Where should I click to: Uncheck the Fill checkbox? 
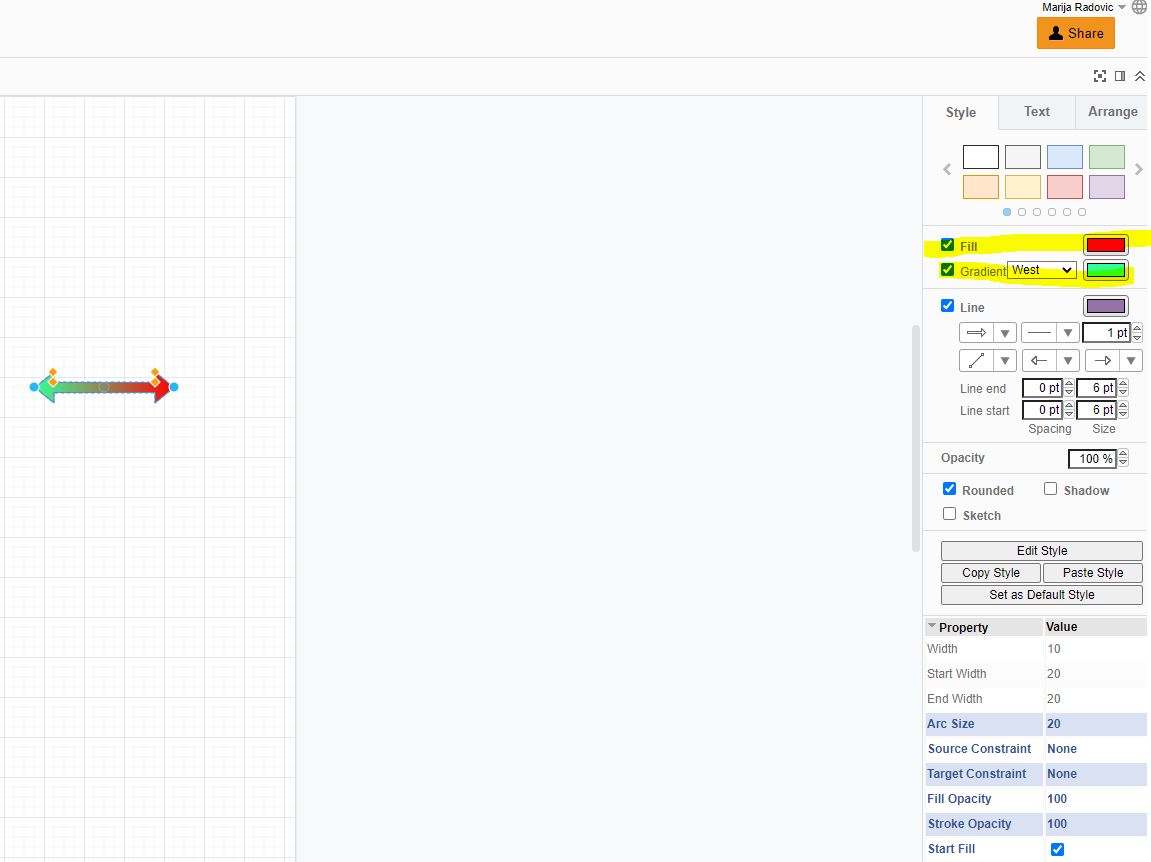coord(947,244)
